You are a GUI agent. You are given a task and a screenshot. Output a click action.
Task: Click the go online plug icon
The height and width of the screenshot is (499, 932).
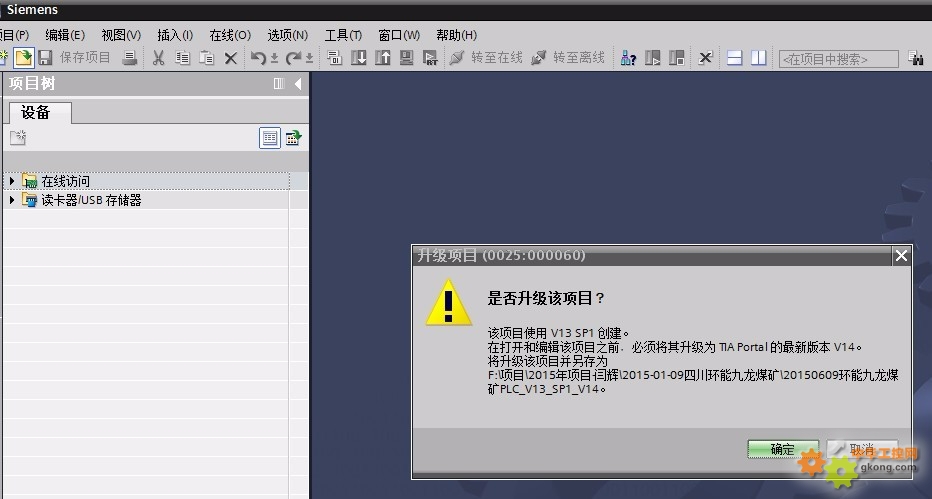pos(456,58)
